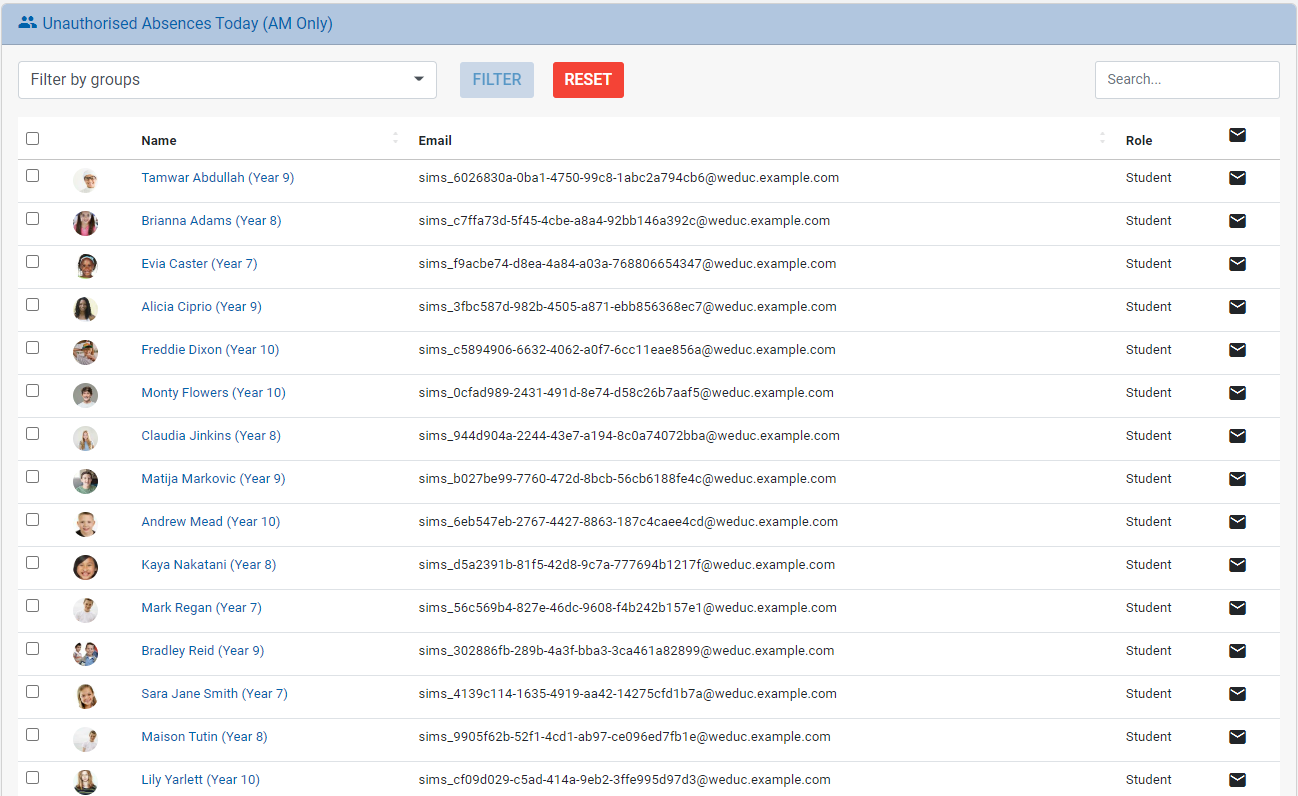The height and width of the screenshot is (796, 1298).
Task: Click into the Search input field
Action: click(1186, 80)
